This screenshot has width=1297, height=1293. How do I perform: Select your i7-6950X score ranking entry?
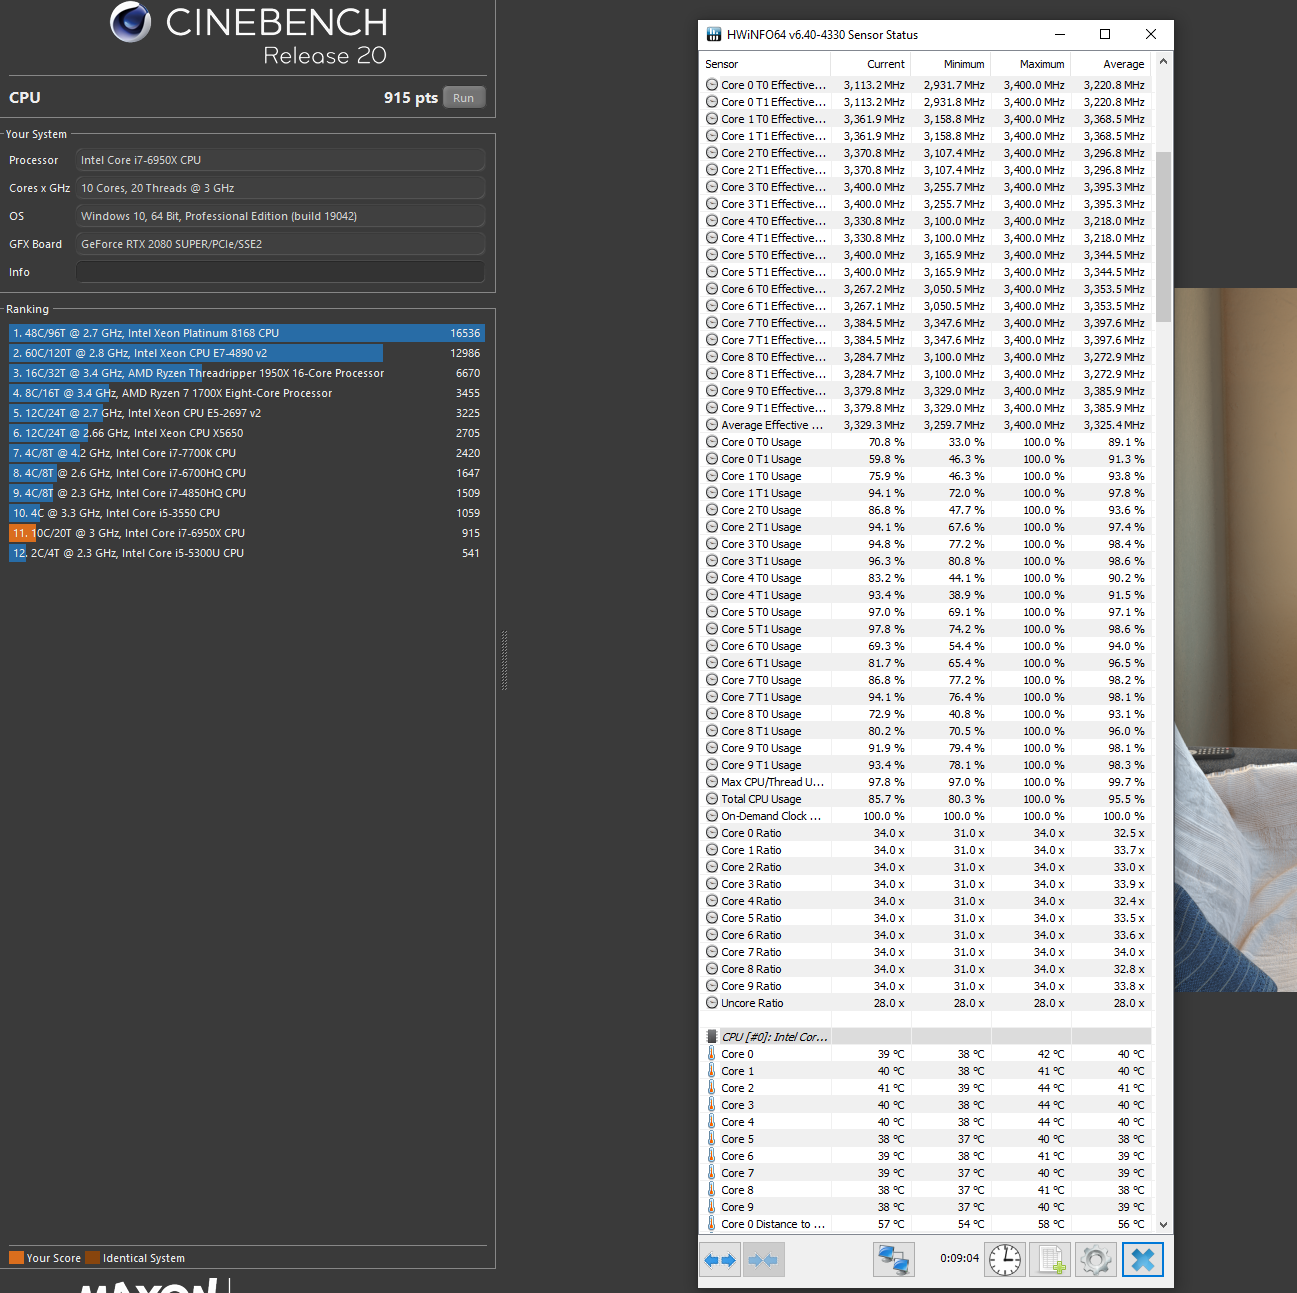click(x=247, y=533)
